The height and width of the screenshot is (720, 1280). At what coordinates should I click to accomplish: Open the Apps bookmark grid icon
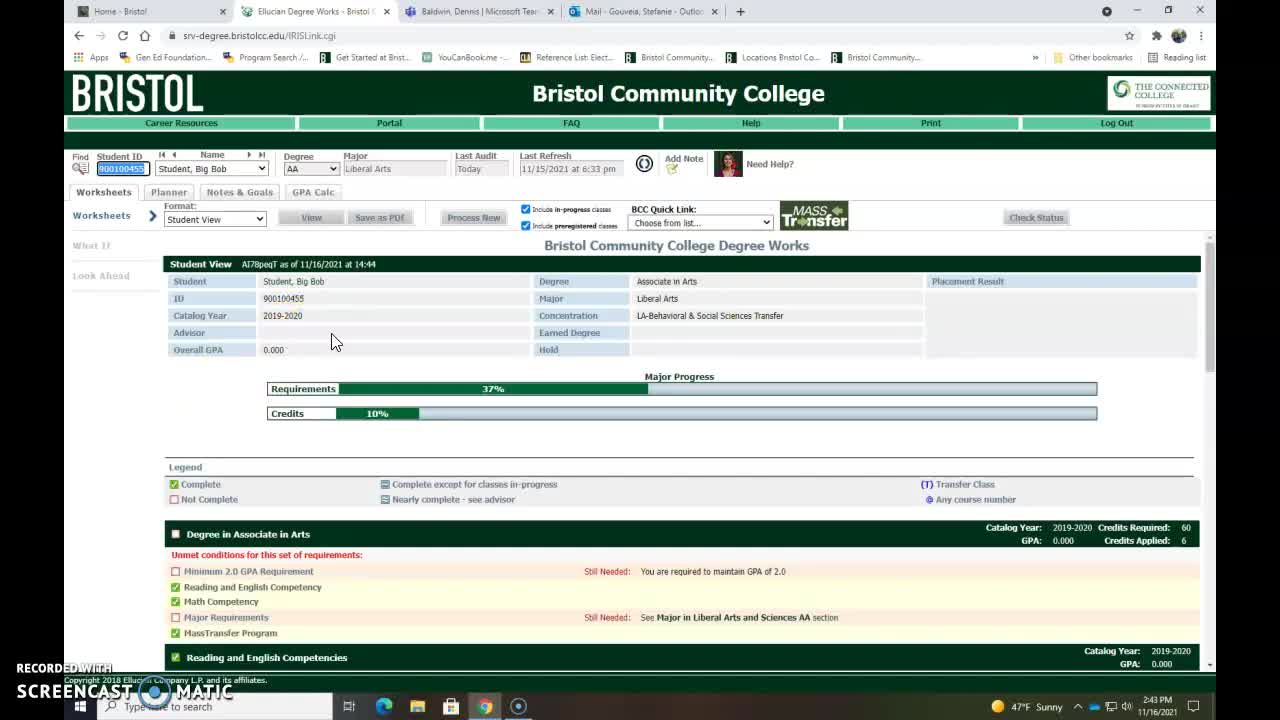(x=79, y=57)
